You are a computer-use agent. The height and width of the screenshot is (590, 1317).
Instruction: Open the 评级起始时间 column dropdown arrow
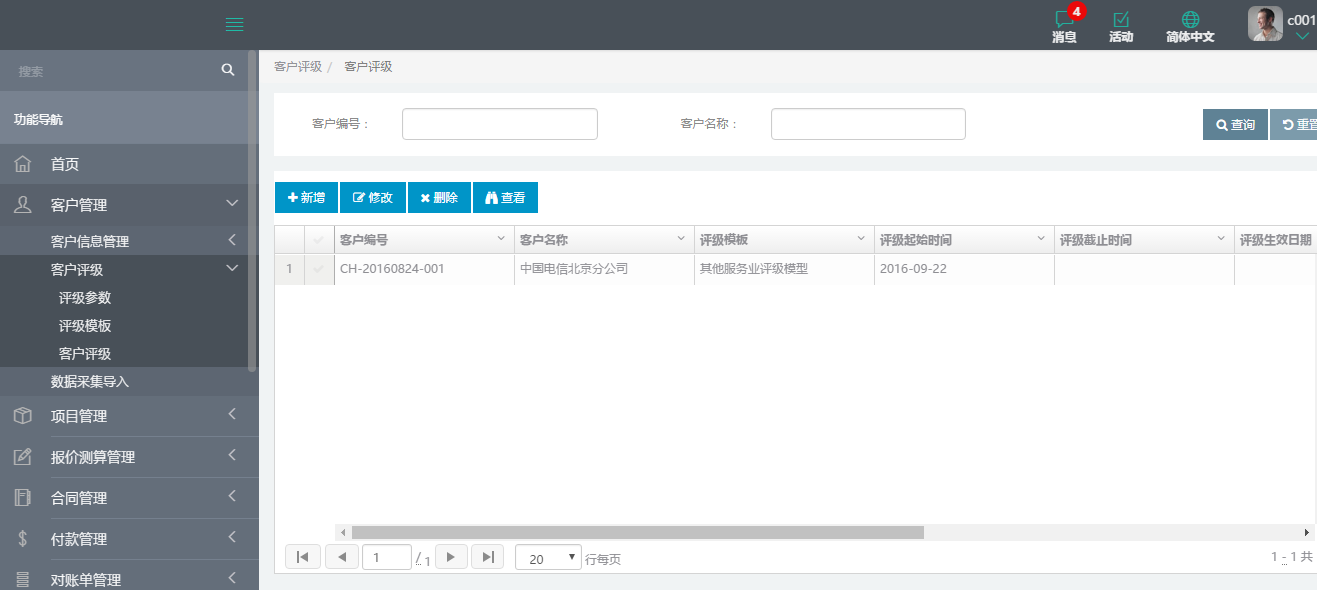pyautogui.click(x=1041, y=239)
